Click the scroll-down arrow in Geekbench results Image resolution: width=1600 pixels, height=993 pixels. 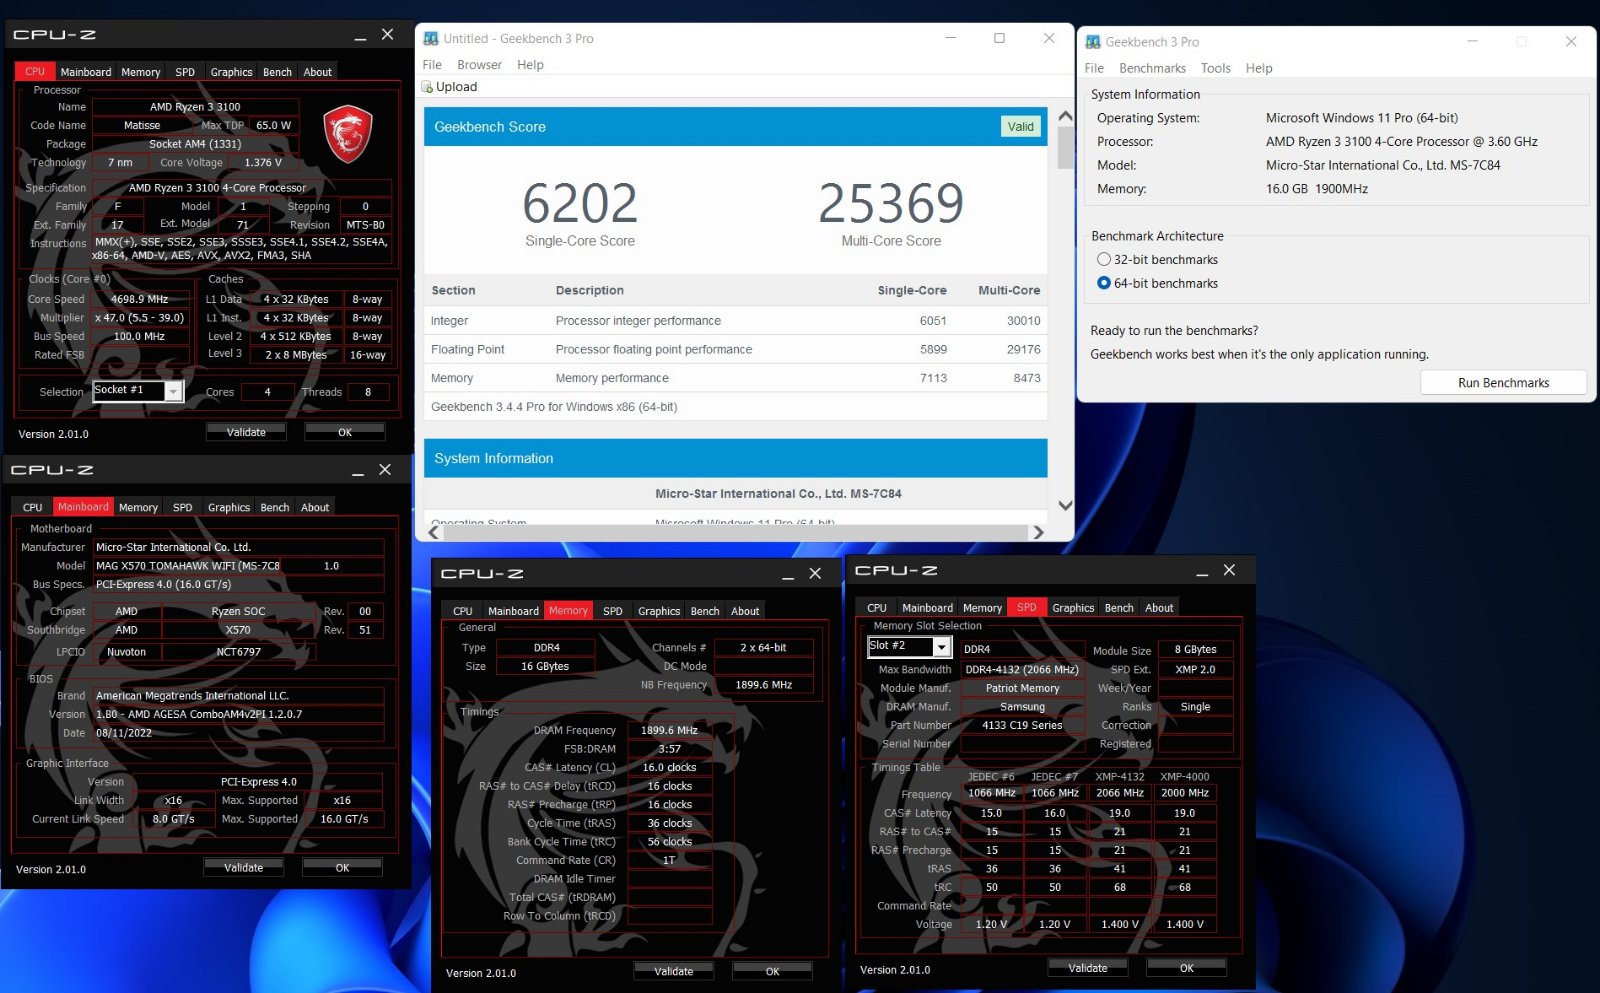point(1065,506)
